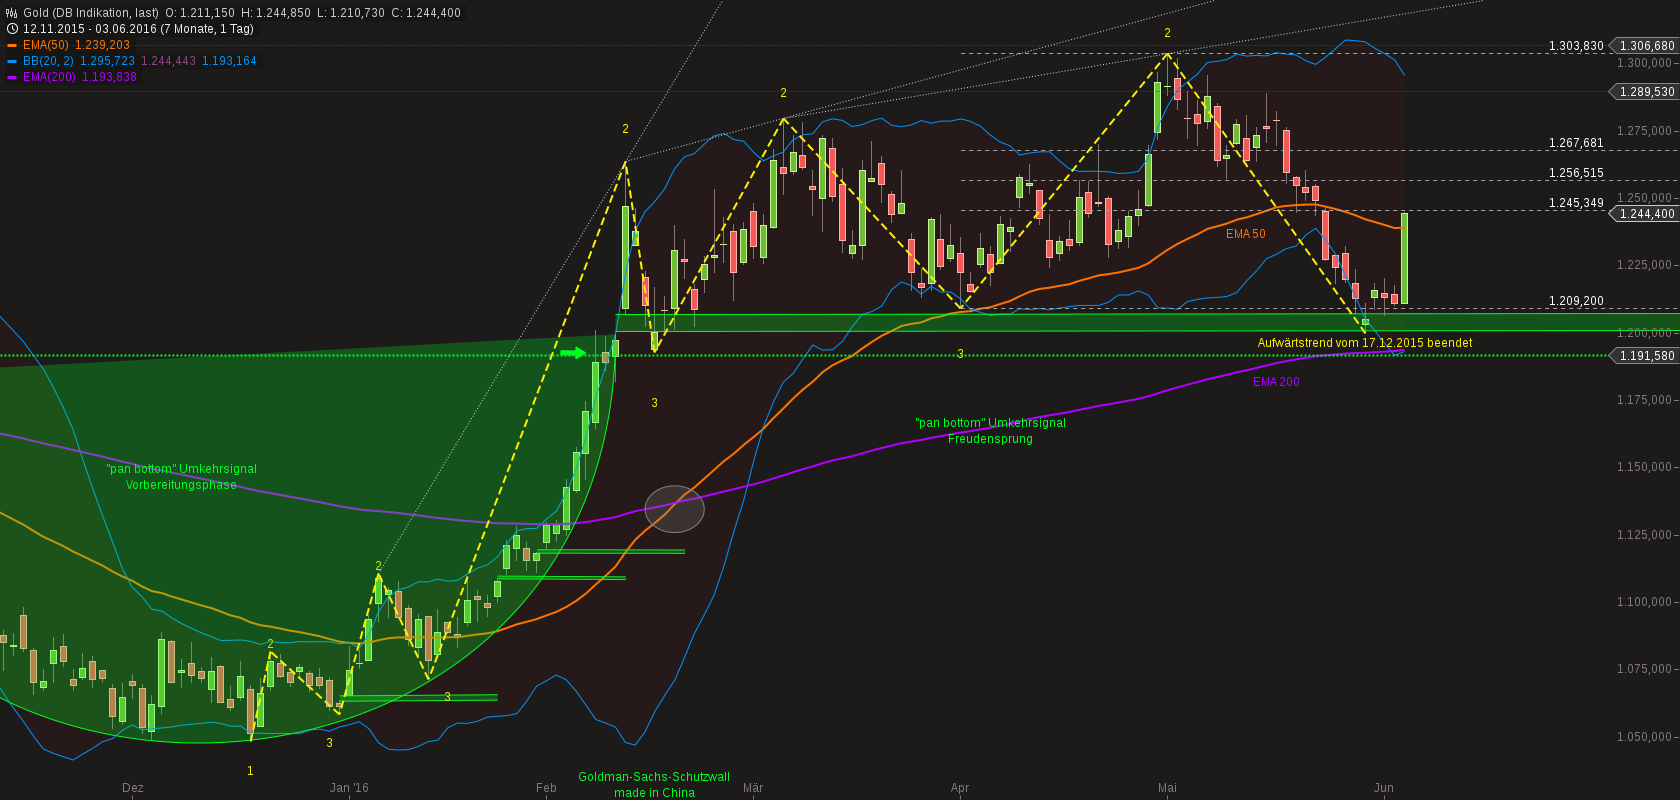This screenshot has height=800, width=1680.
Task: Click the Mär label on time axis
Action: point(753,788)
